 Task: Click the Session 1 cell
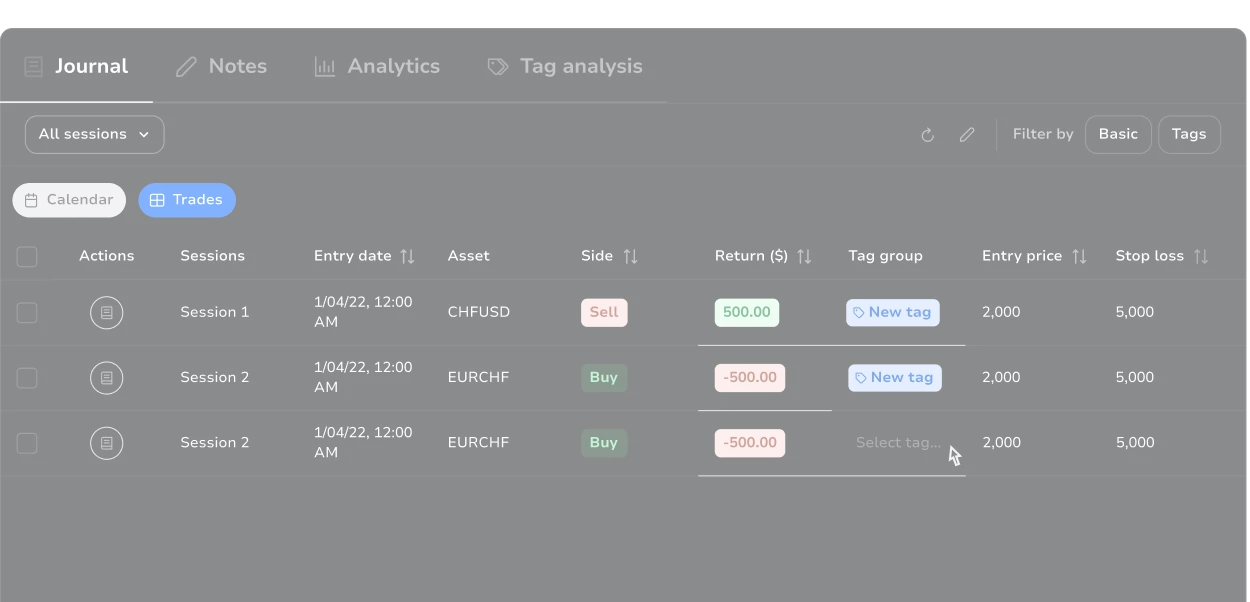[x=215, y=313]
